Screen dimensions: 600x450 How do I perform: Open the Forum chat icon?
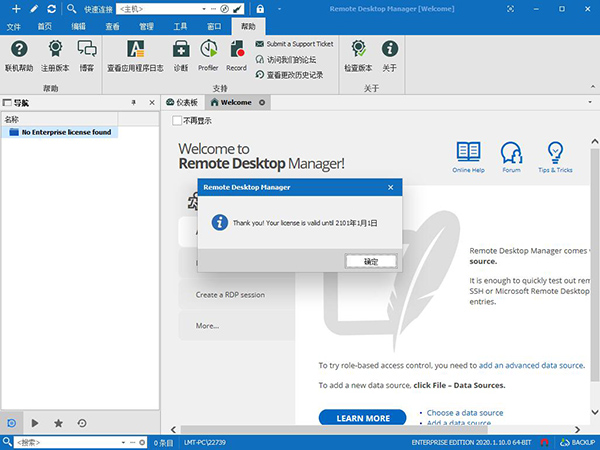pyautogui.click(x=511, y=157)
